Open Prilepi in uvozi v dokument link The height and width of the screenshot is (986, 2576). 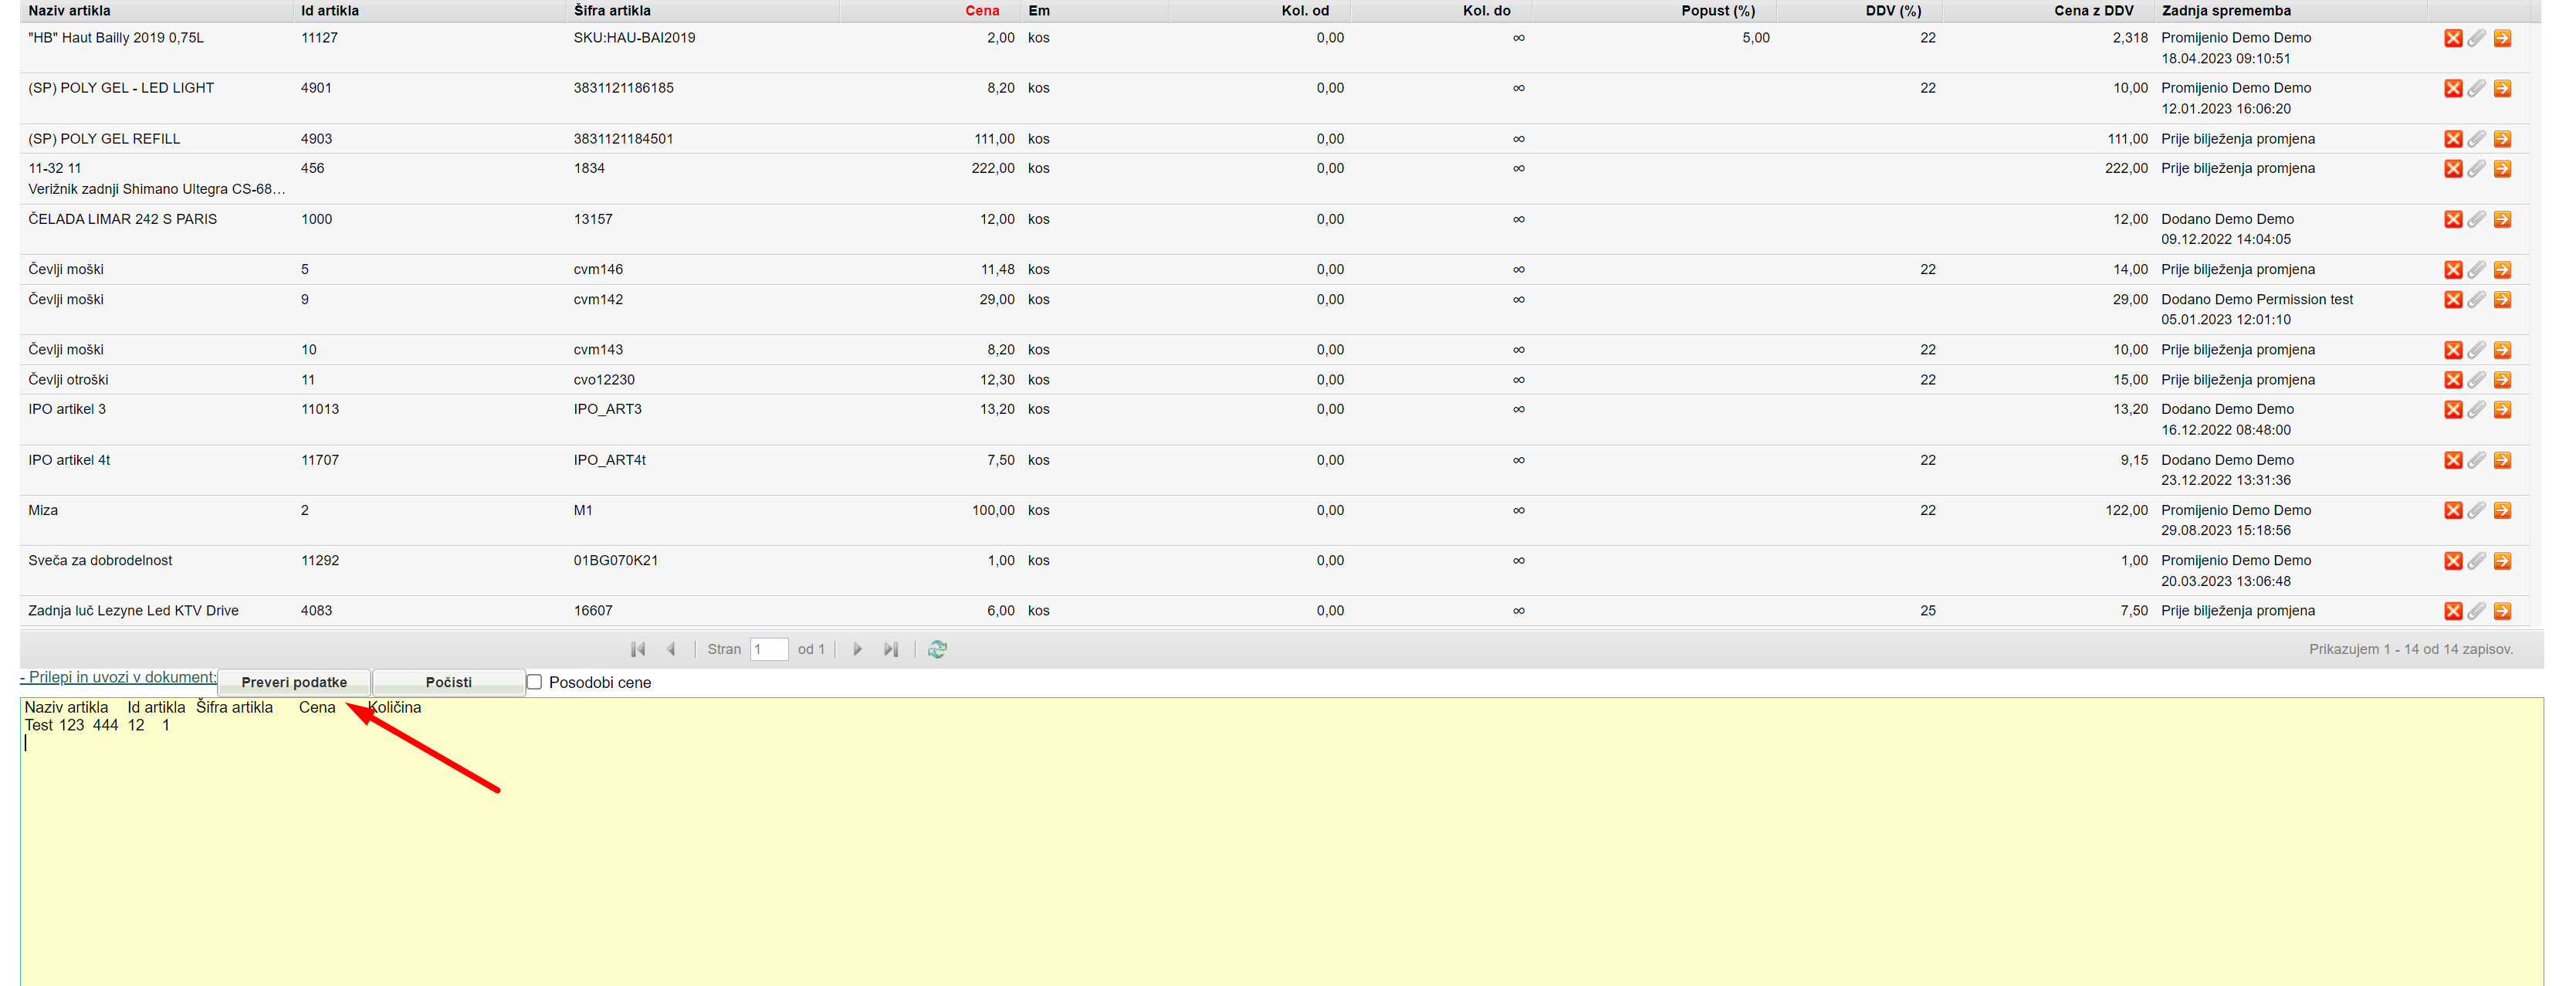118,677
